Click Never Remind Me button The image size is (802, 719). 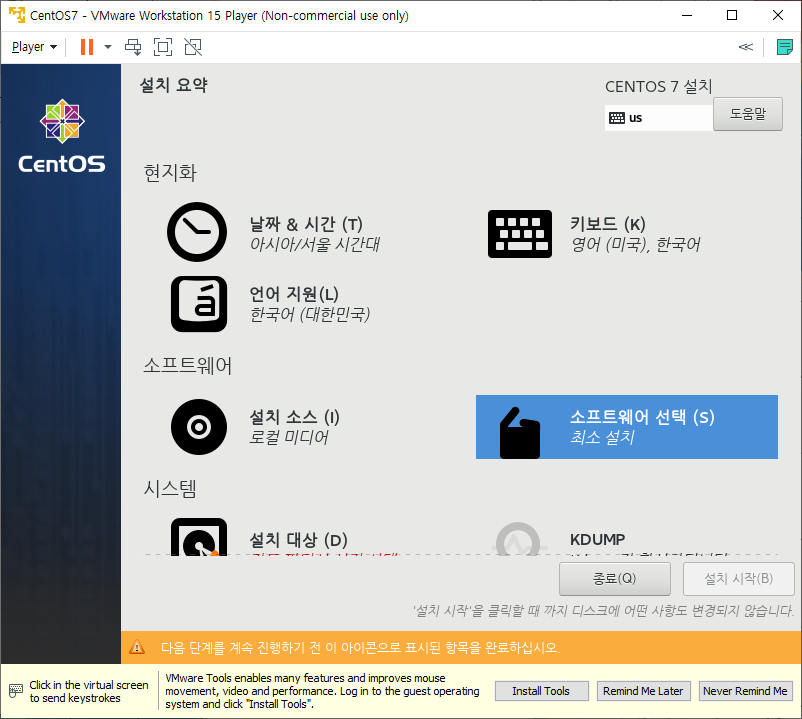pyautogui.click(x=745, y=691)
